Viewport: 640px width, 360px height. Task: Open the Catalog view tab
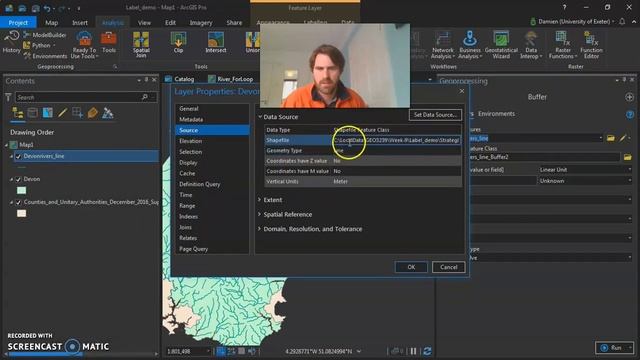coord(180,79)
